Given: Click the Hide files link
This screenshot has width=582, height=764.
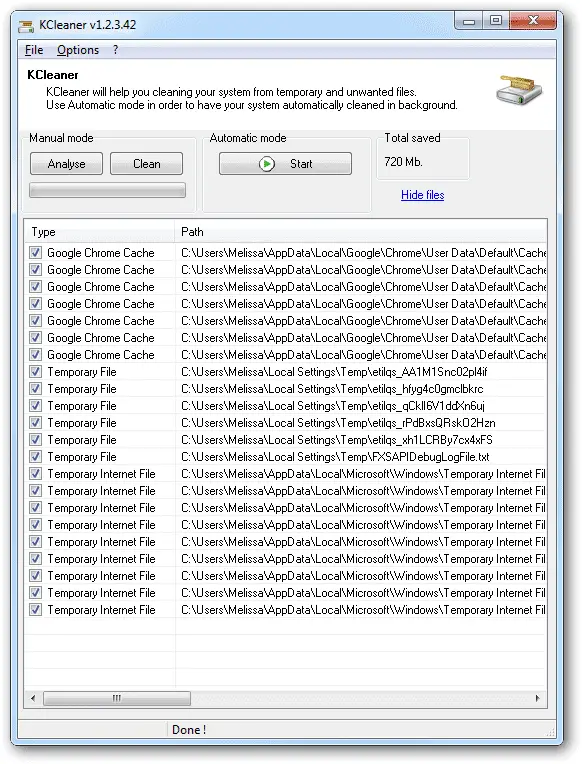Looking at the screenshot, I should (x=422, y=195).
